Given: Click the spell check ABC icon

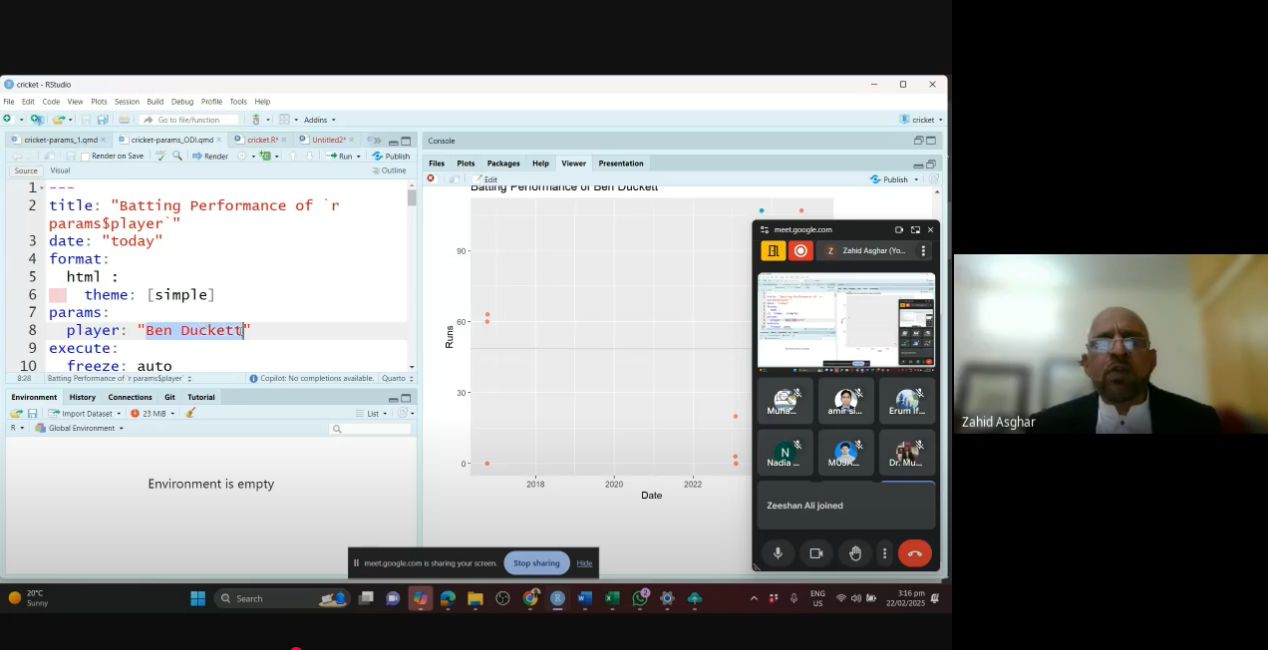Looking at the screenshot, I should (160, 156).
